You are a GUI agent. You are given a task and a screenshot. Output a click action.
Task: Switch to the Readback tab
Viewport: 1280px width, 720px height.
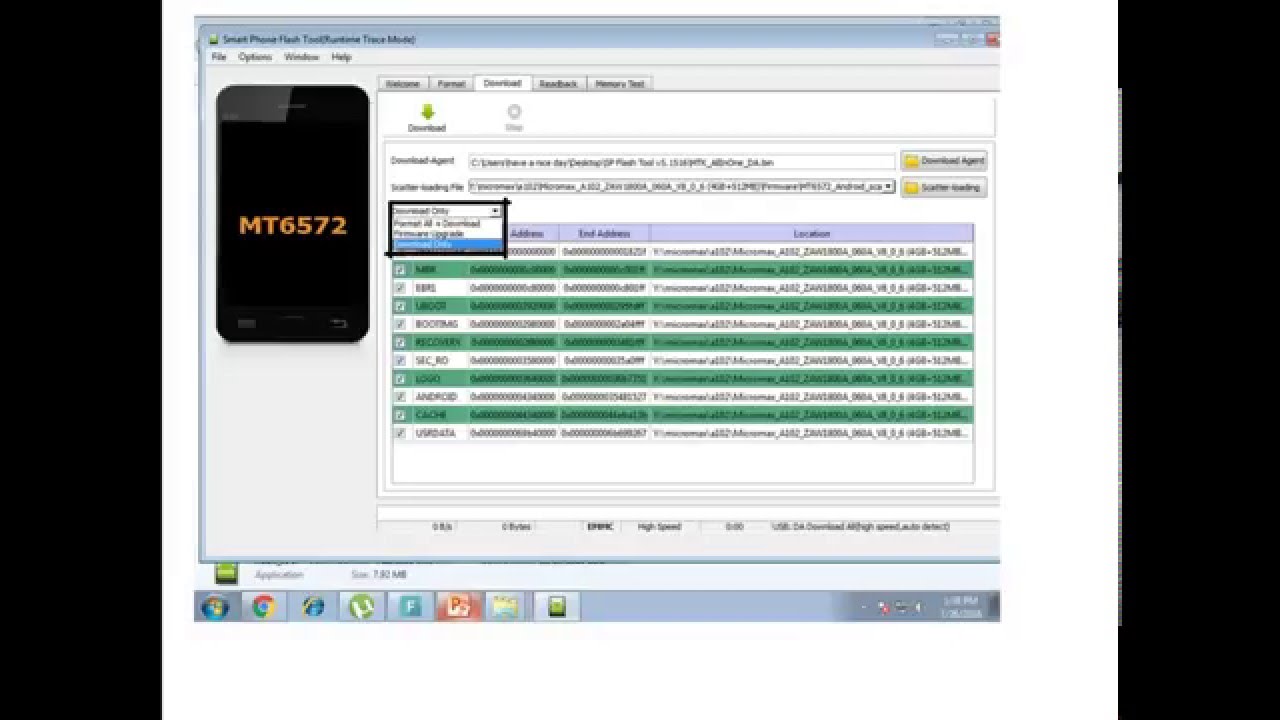coord(558,84)
